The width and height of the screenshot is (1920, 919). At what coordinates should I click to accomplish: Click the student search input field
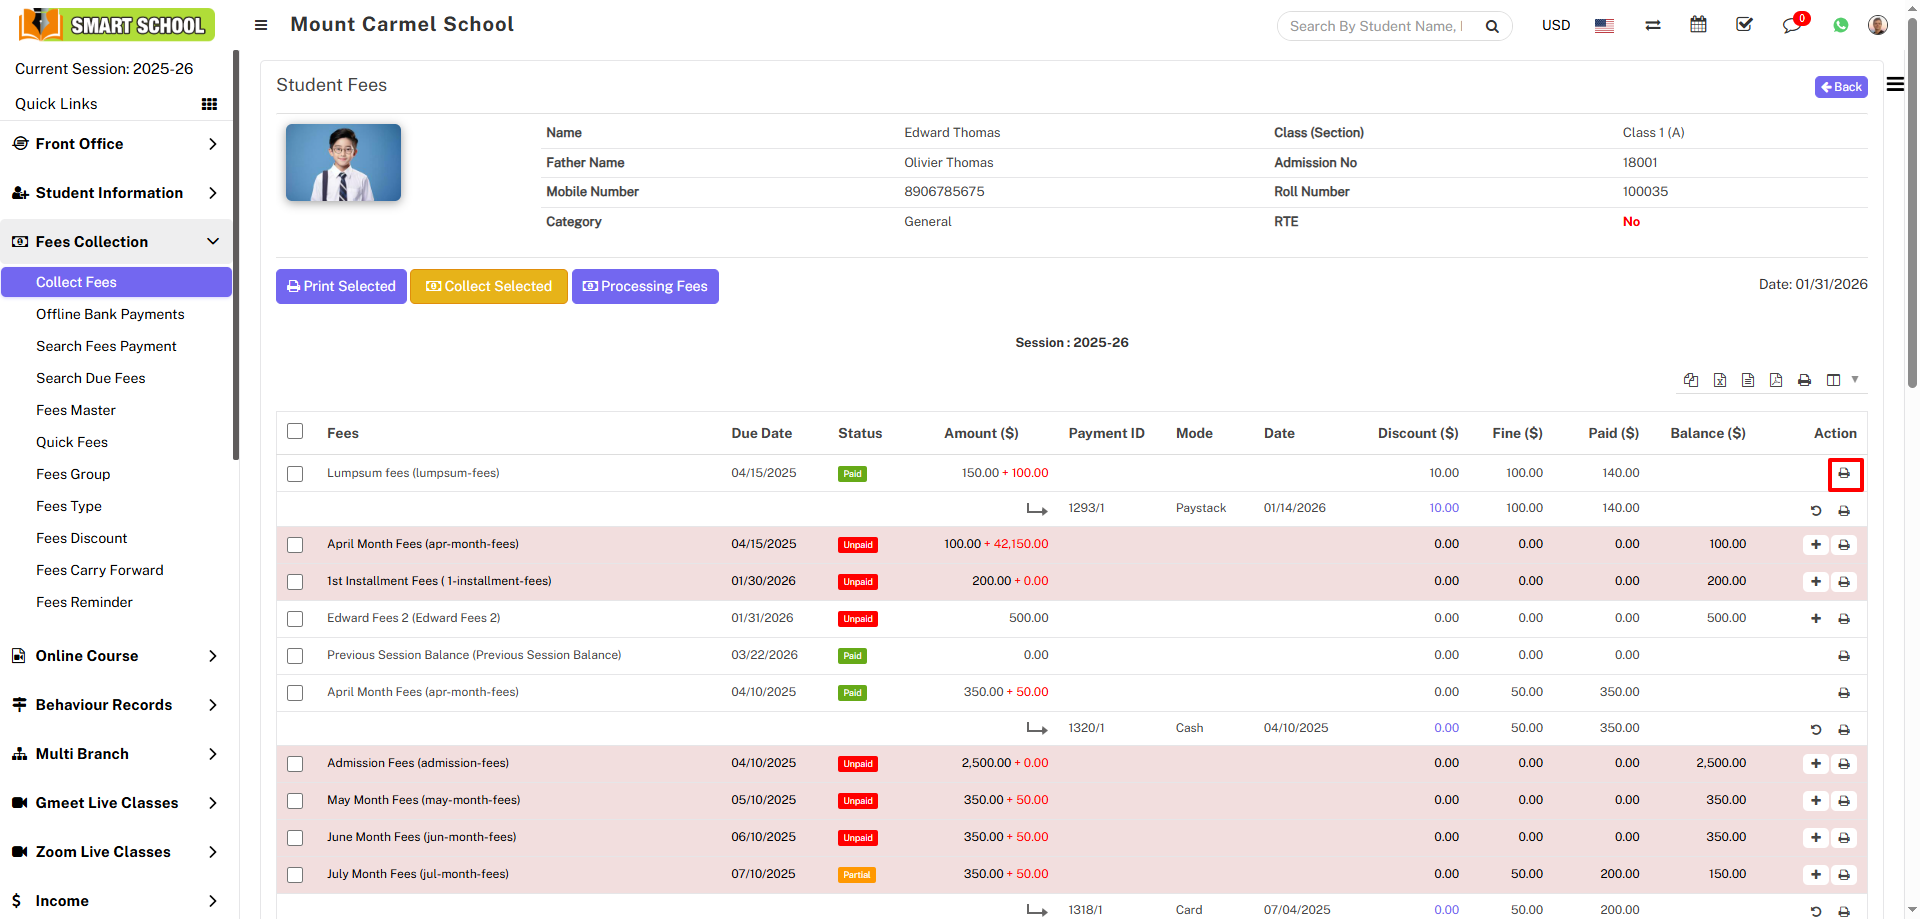pos(1376,26)
